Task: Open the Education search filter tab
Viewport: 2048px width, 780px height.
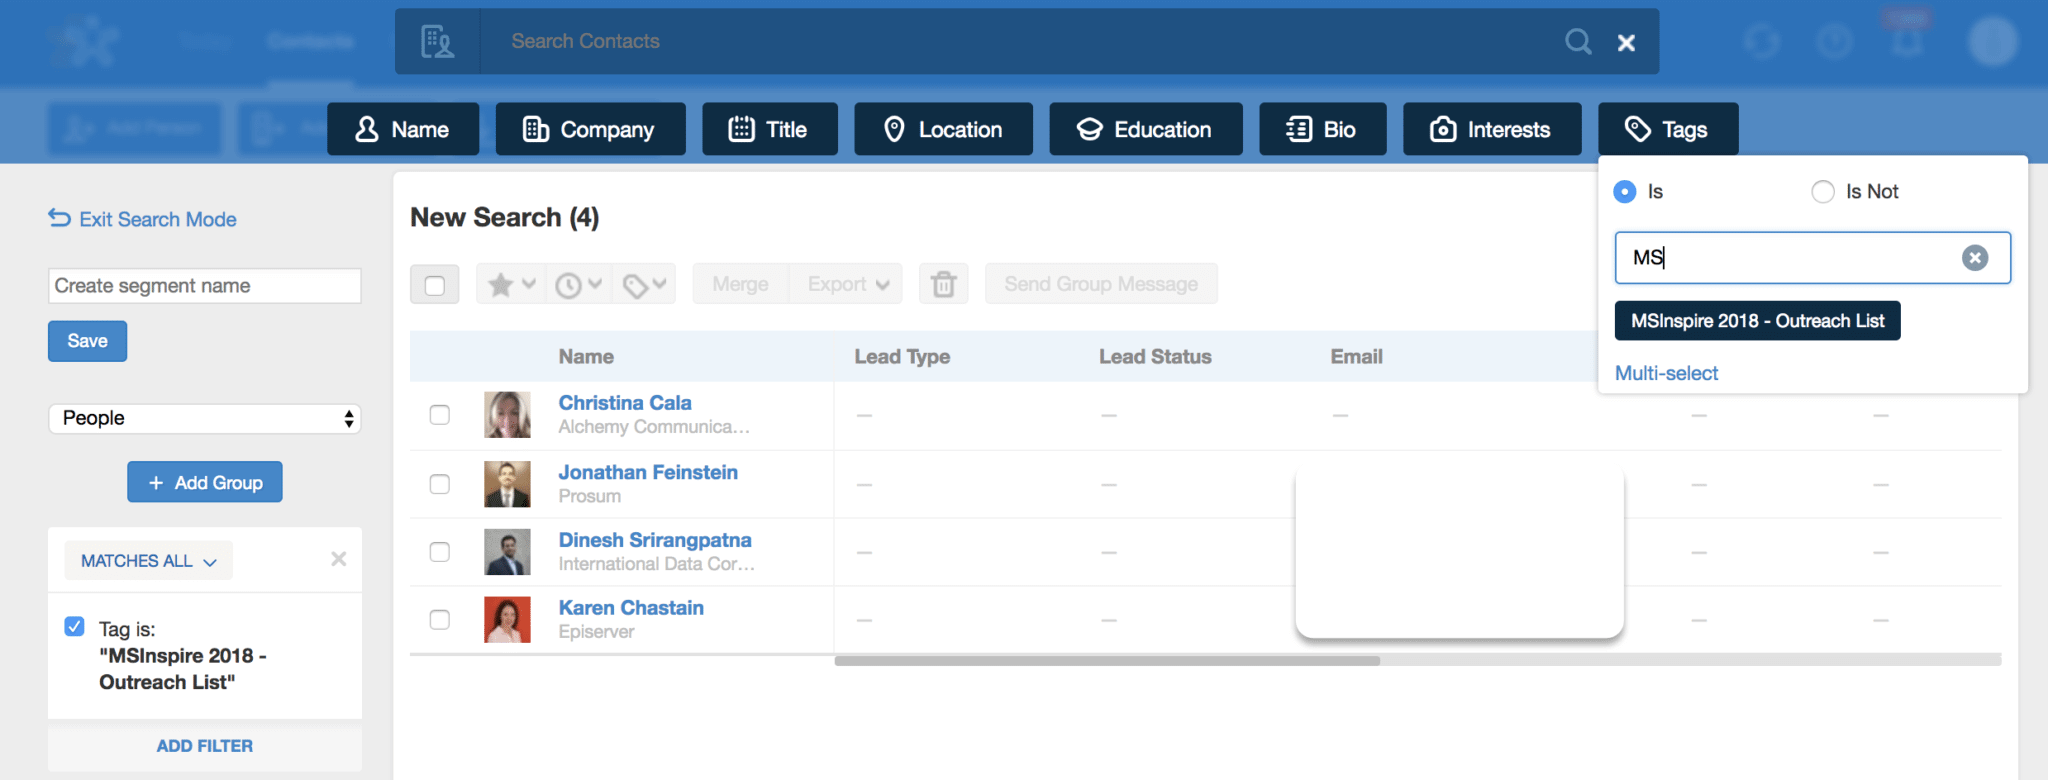Action: click(x=1145, y=130)
